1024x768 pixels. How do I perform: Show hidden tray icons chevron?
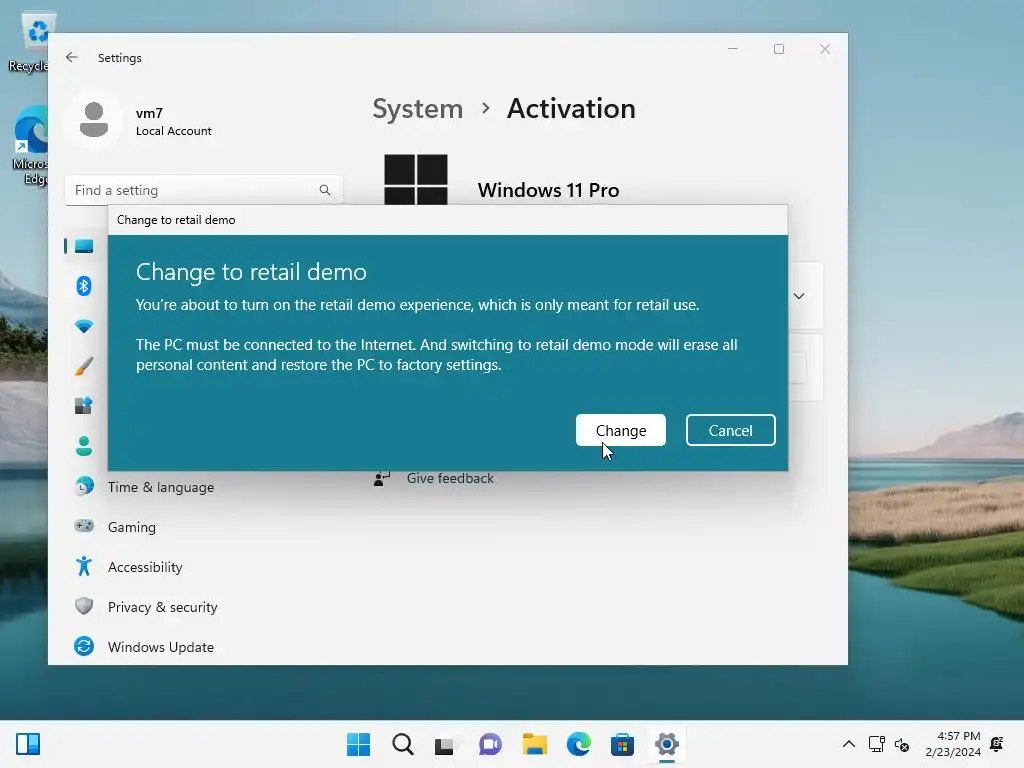point(848,744)
